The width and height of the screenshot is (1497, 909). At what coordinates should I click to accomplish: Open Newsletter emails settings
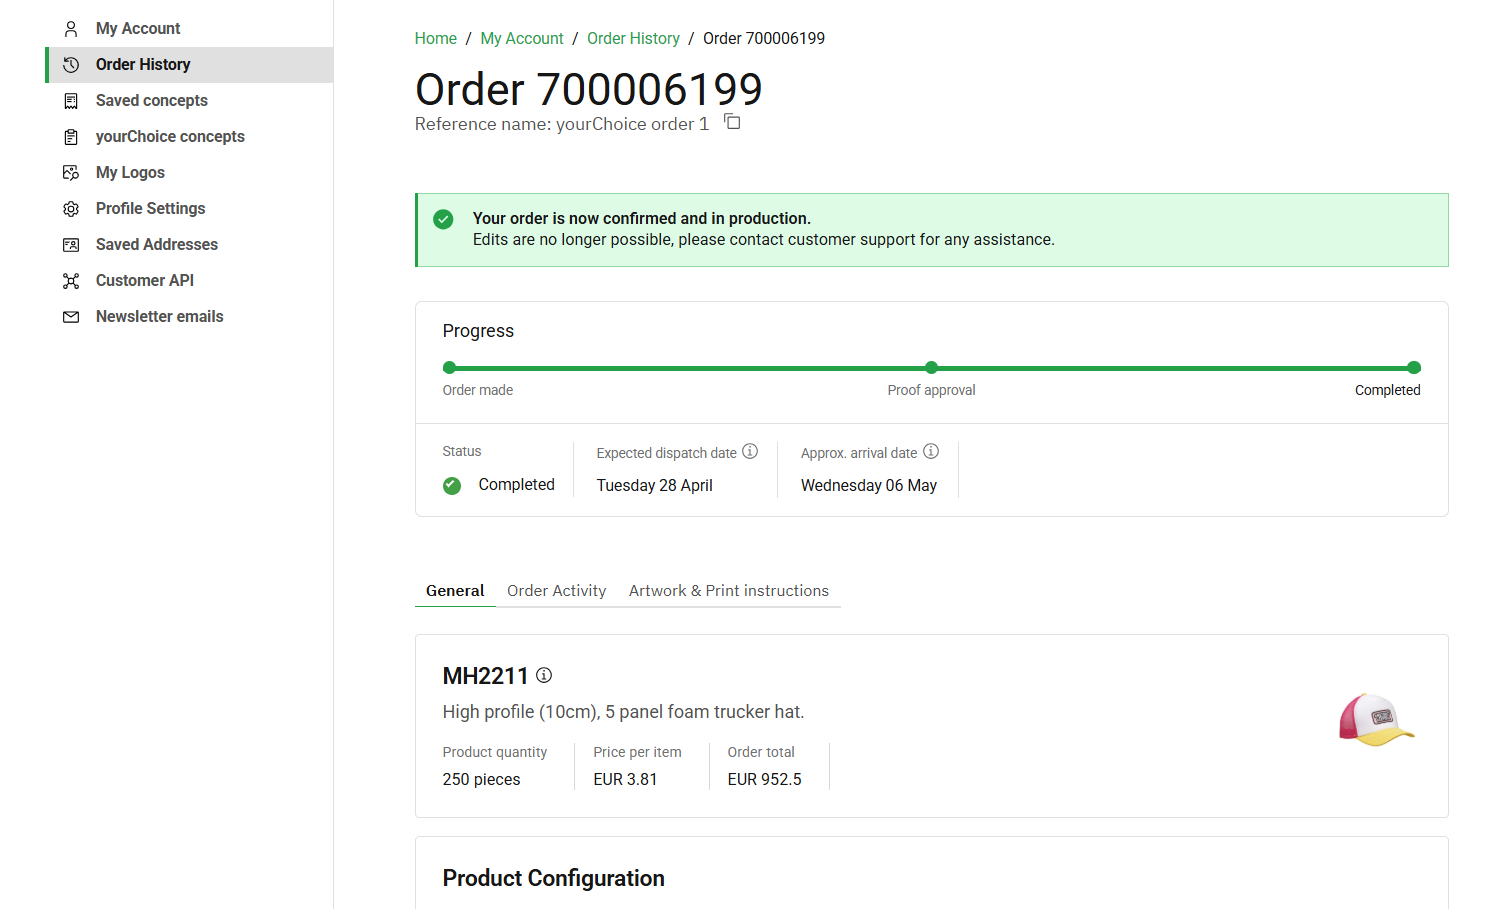click(x=159, y=316)
